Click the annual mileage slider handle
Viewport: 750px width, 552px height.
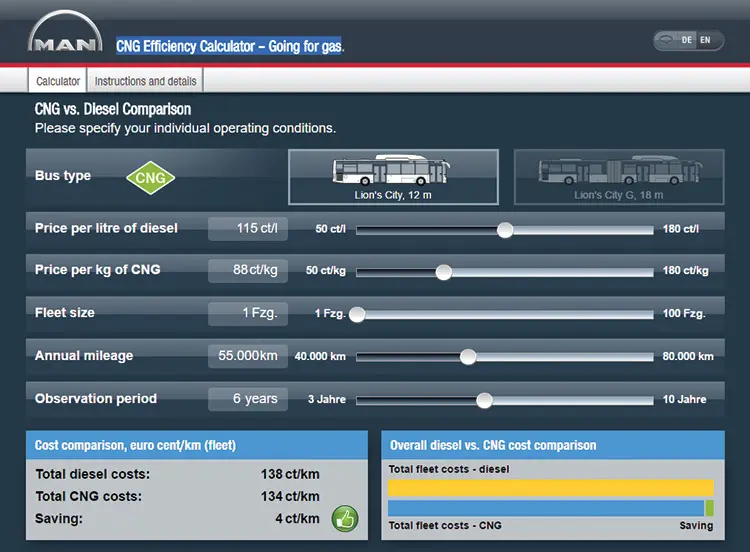(x=468, y=356)
